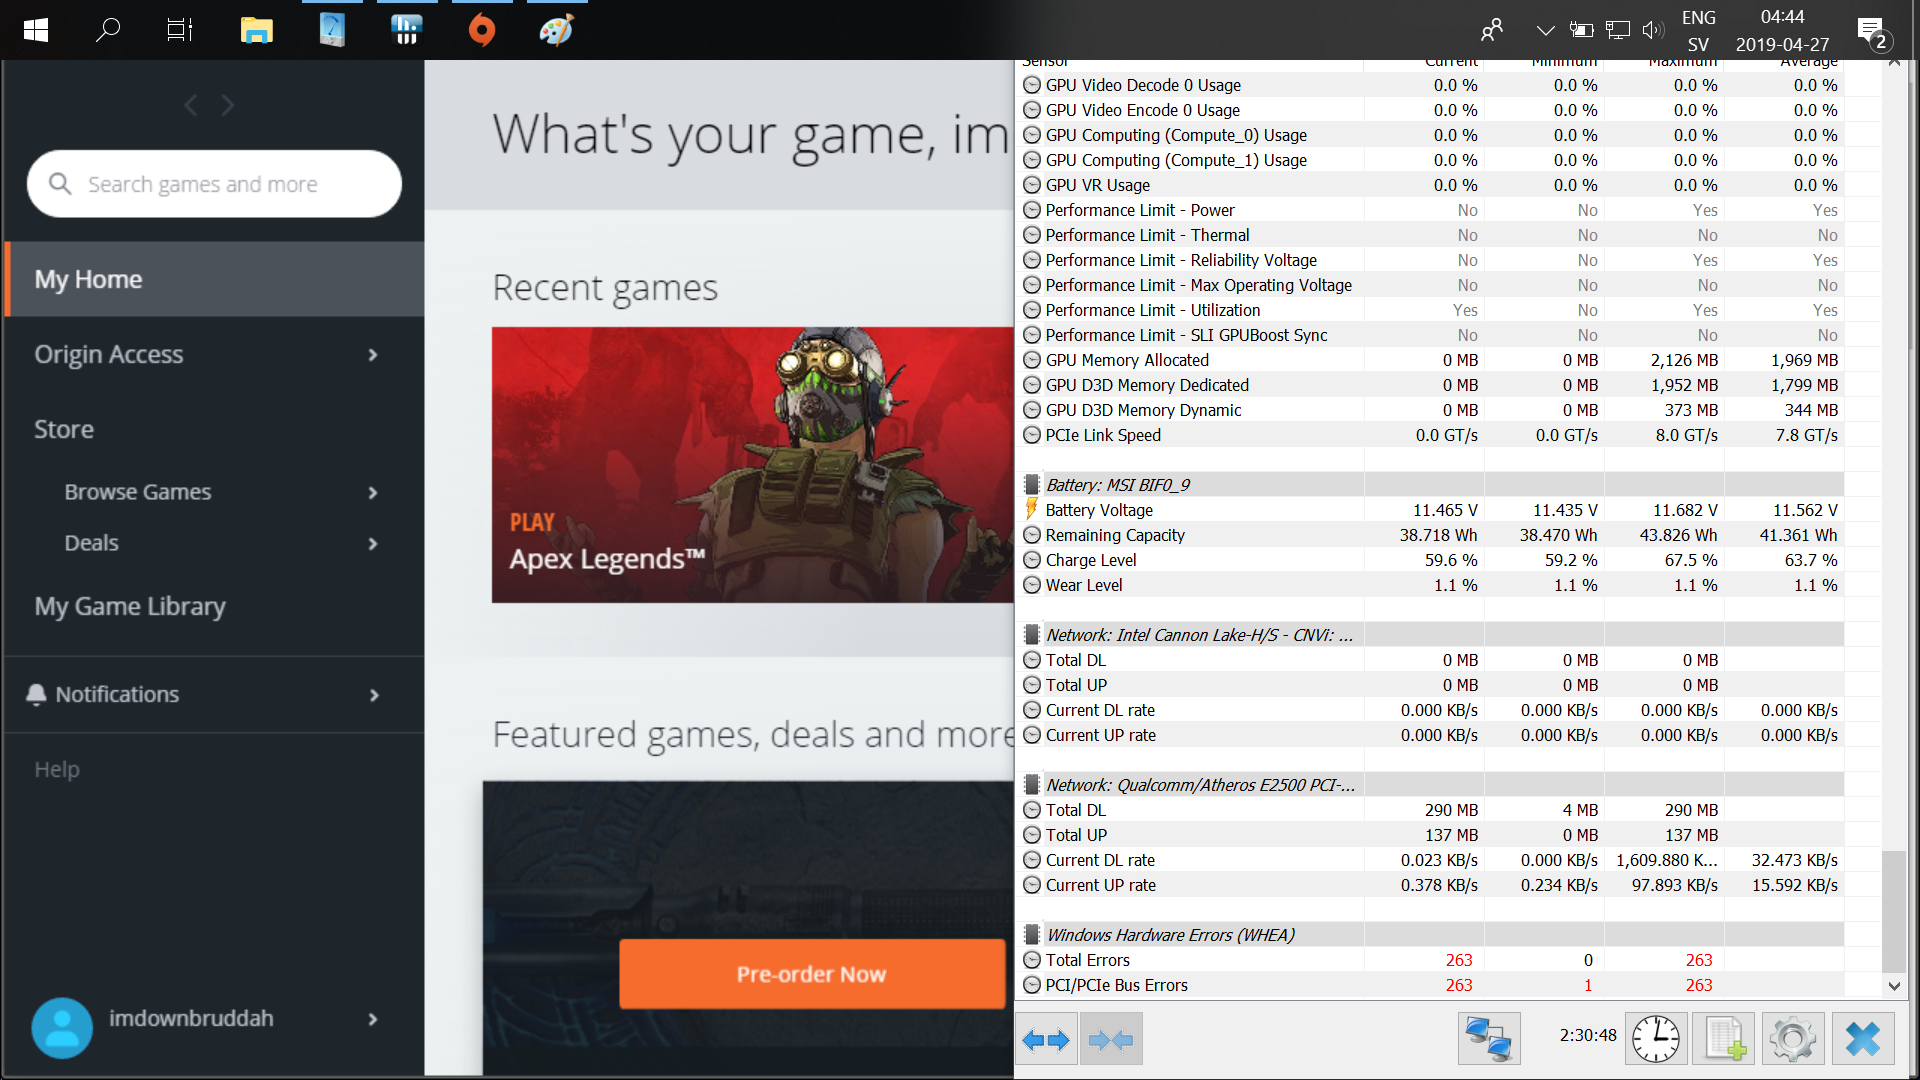Click Origin forward navigation arrow

[x=228, y=105]
